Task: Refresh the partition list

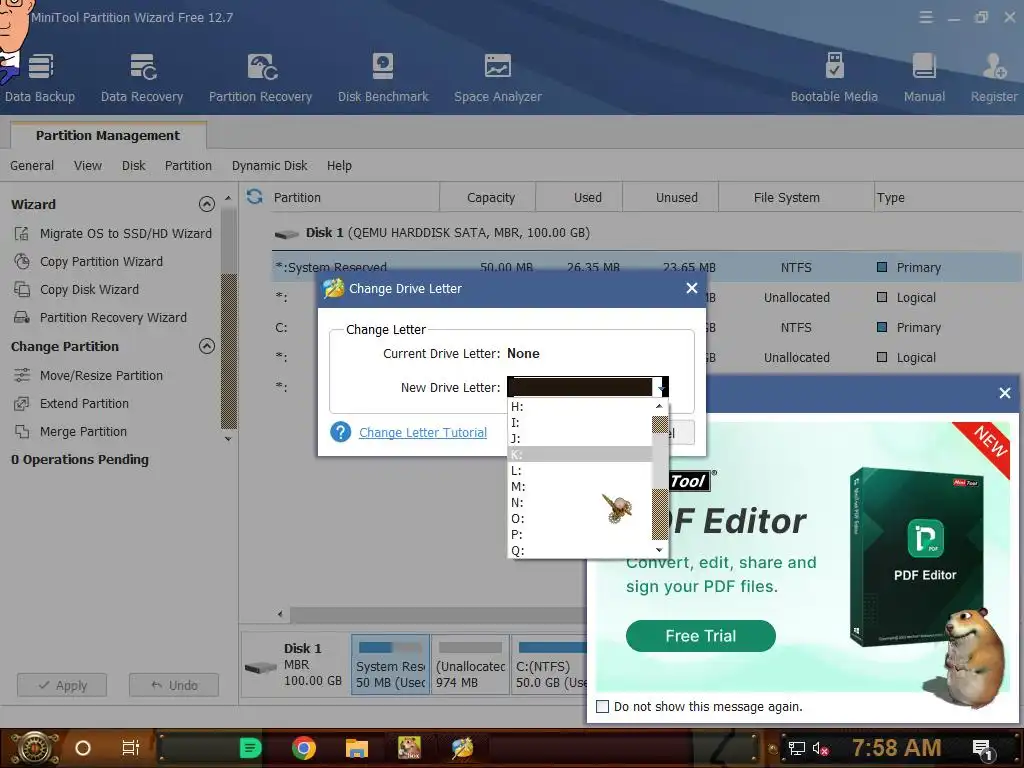Action: click(x=255, y=197)
